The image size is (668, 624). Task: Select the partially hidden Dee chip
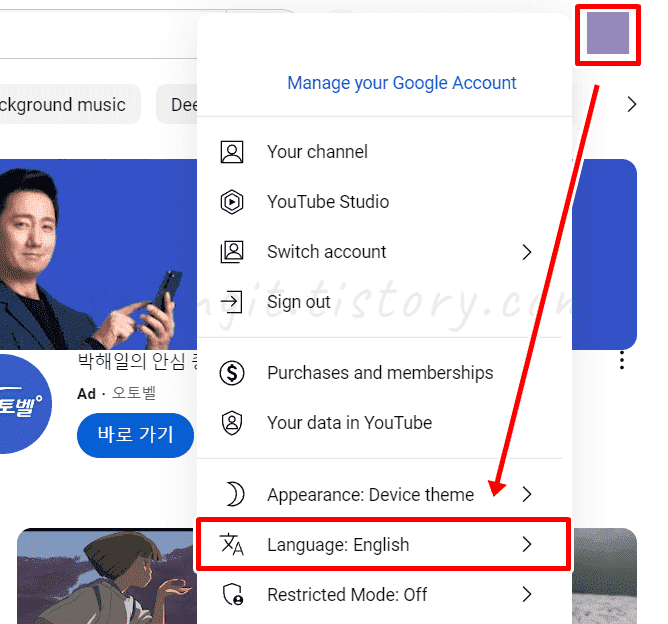click(177, 104)
